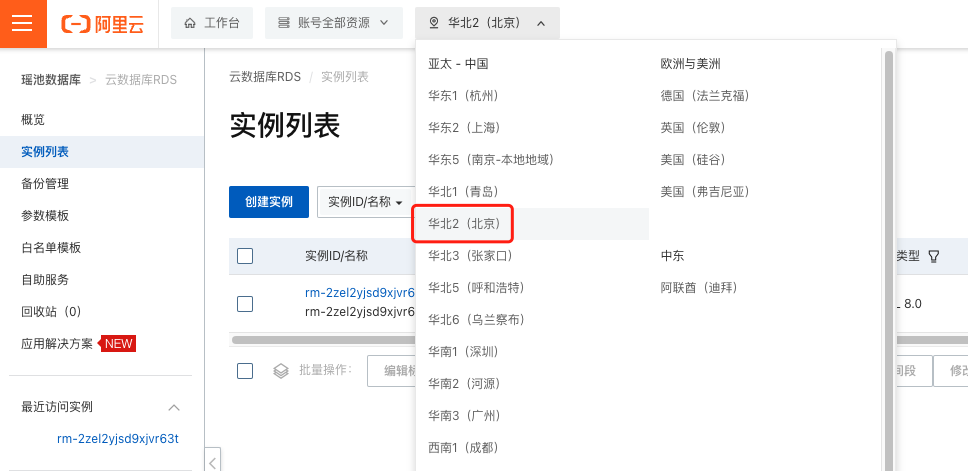Click the filter funnel icon in 类型 column
This screenshot has height=471, width=968.
pyautogui.click(x=934, y=256)
